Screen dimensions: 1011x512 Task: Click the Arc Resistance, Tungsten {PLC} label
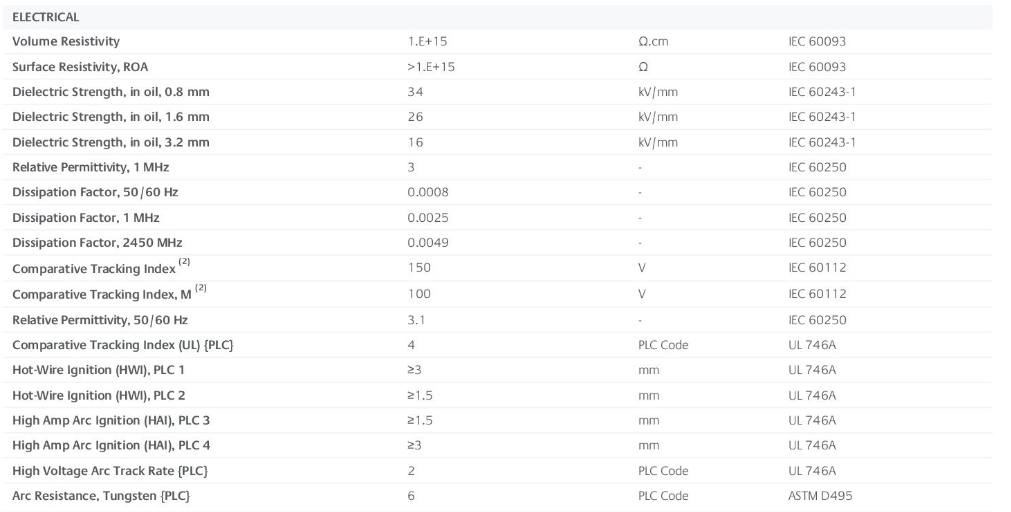point(101,496)
